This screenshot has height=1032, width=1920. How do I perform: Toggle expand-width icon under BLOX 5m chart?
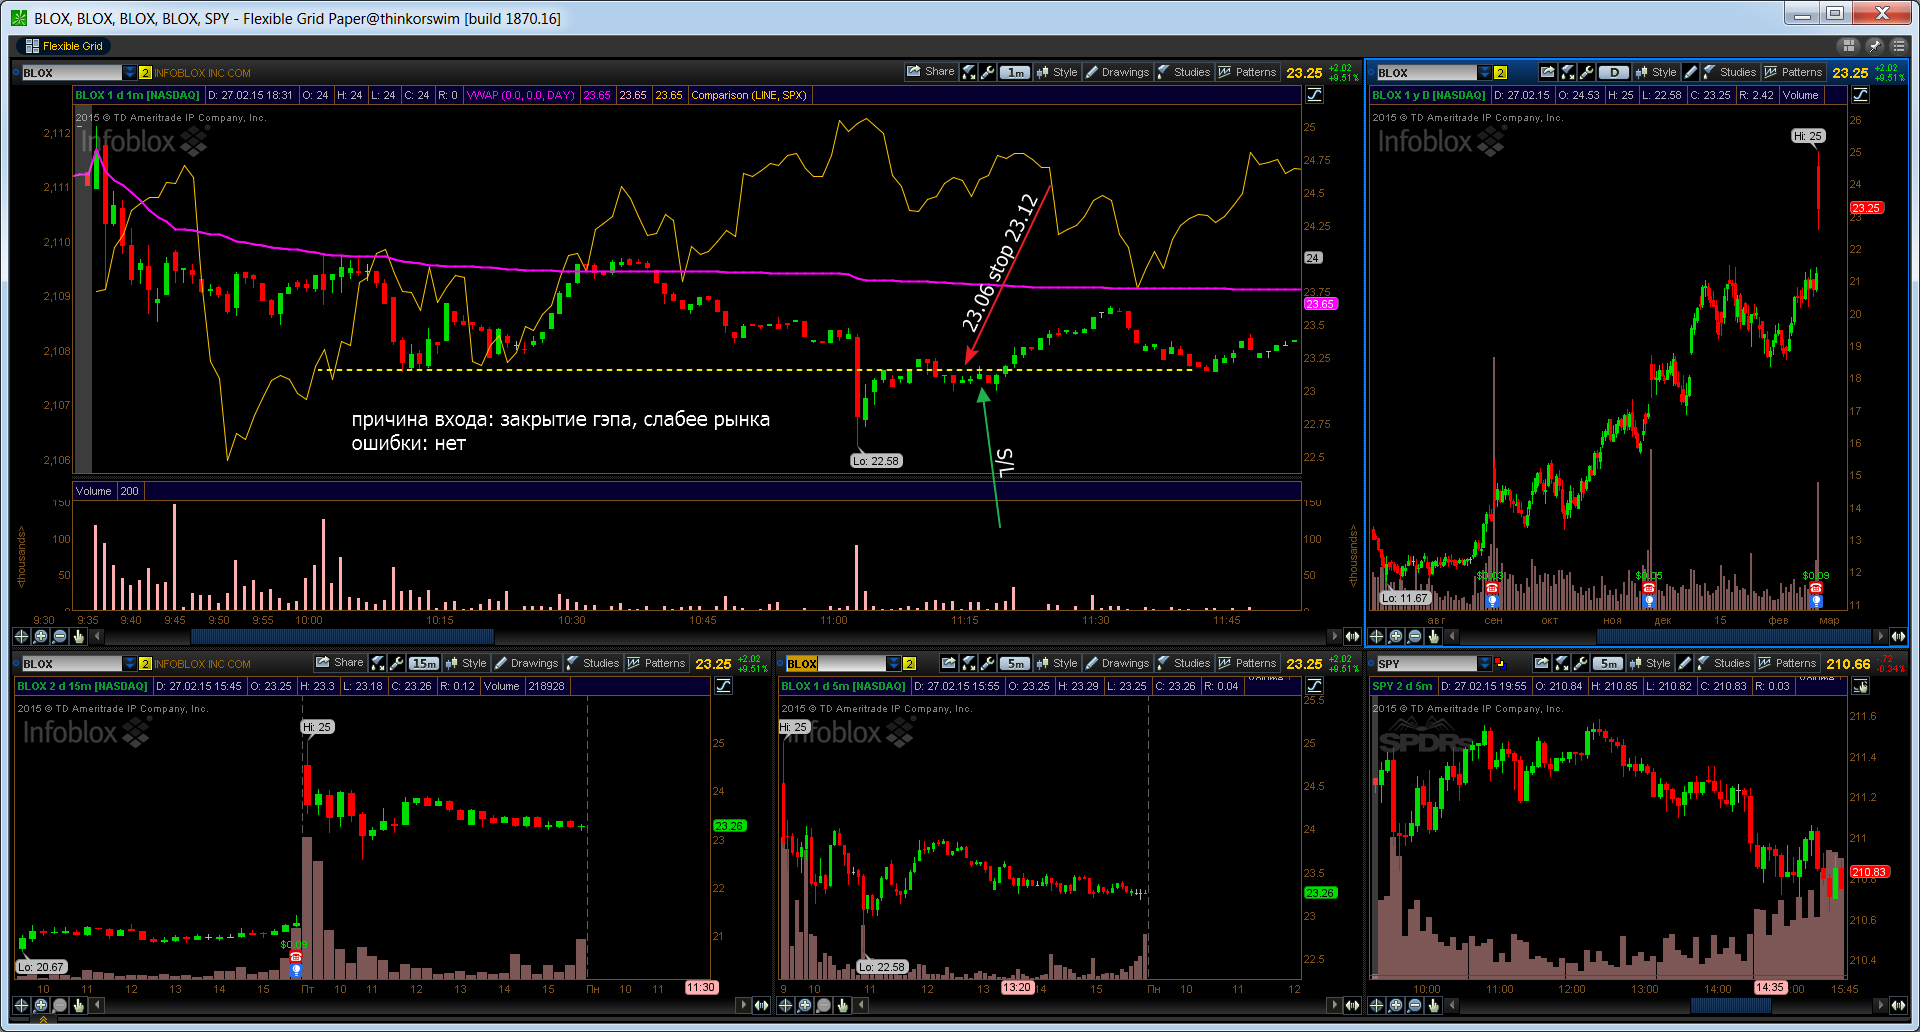1352,1005
